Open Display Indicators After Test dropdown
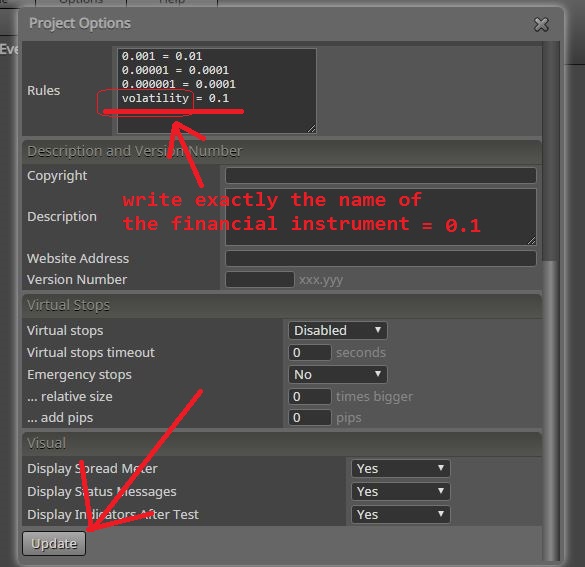This screenshot has width=585, height=567. pos(400,515)
